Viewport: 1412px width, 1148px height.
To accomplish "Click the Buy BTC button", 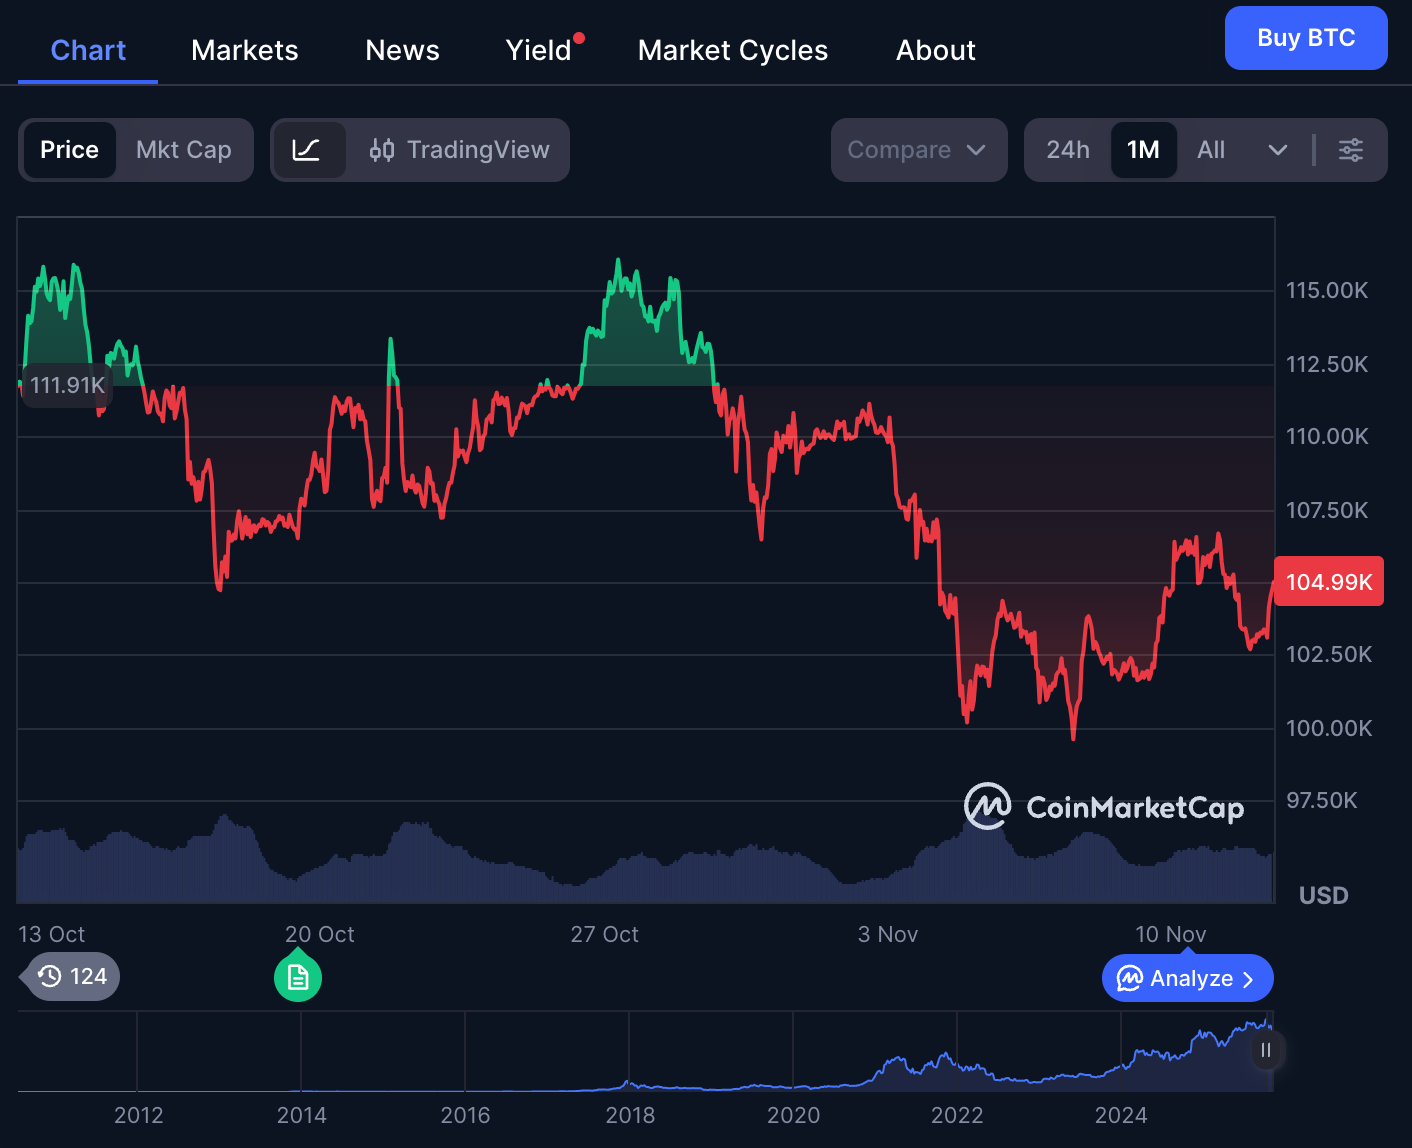I will (1305, 38).
